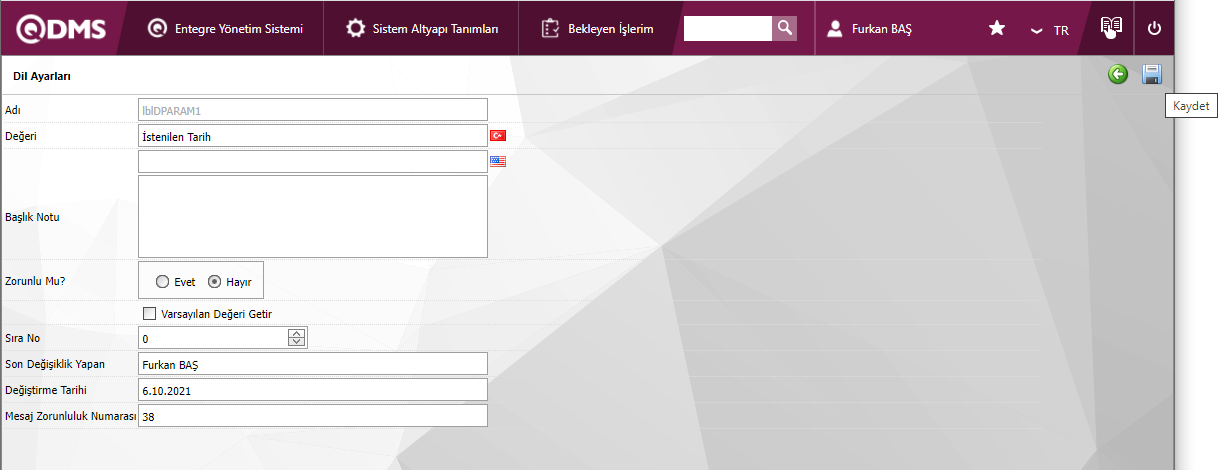Click the green back arrow icon
The height and width of the screenshot is (470, 1220).
click(1118, 74)
